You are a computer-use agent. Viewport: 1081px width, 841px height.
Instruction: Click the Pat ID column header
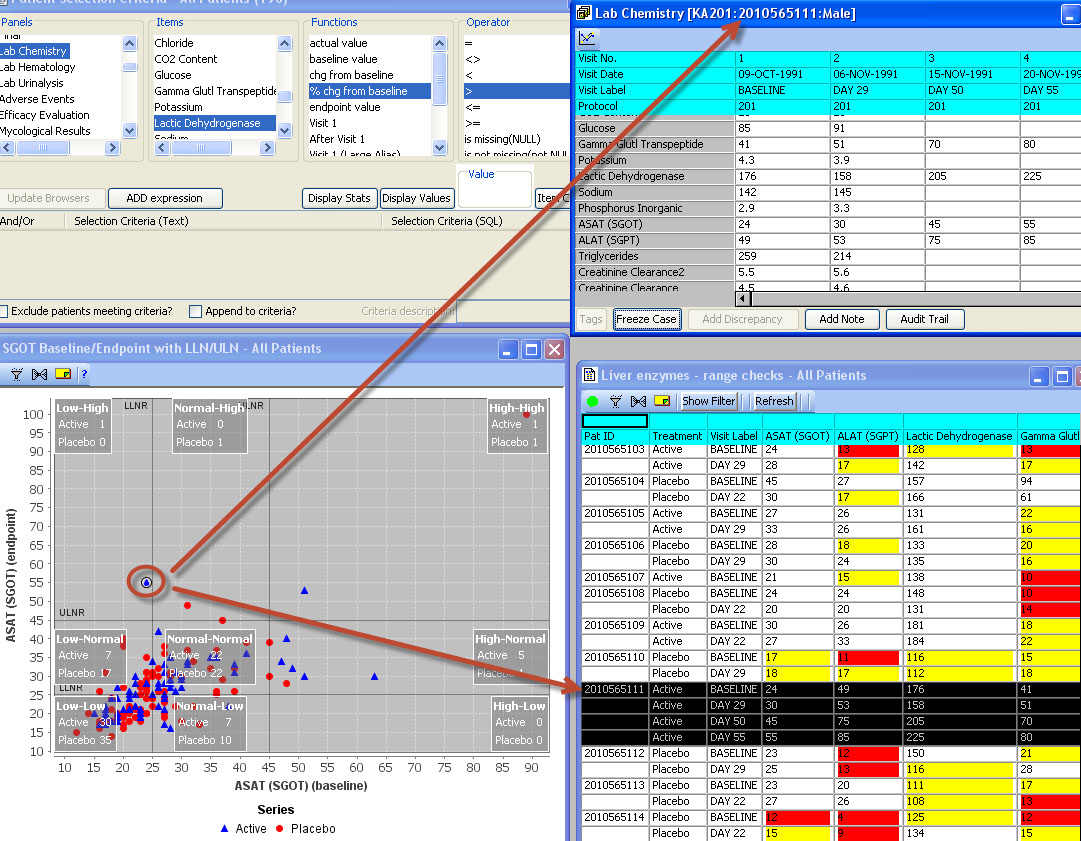click(x=616, y=436)
